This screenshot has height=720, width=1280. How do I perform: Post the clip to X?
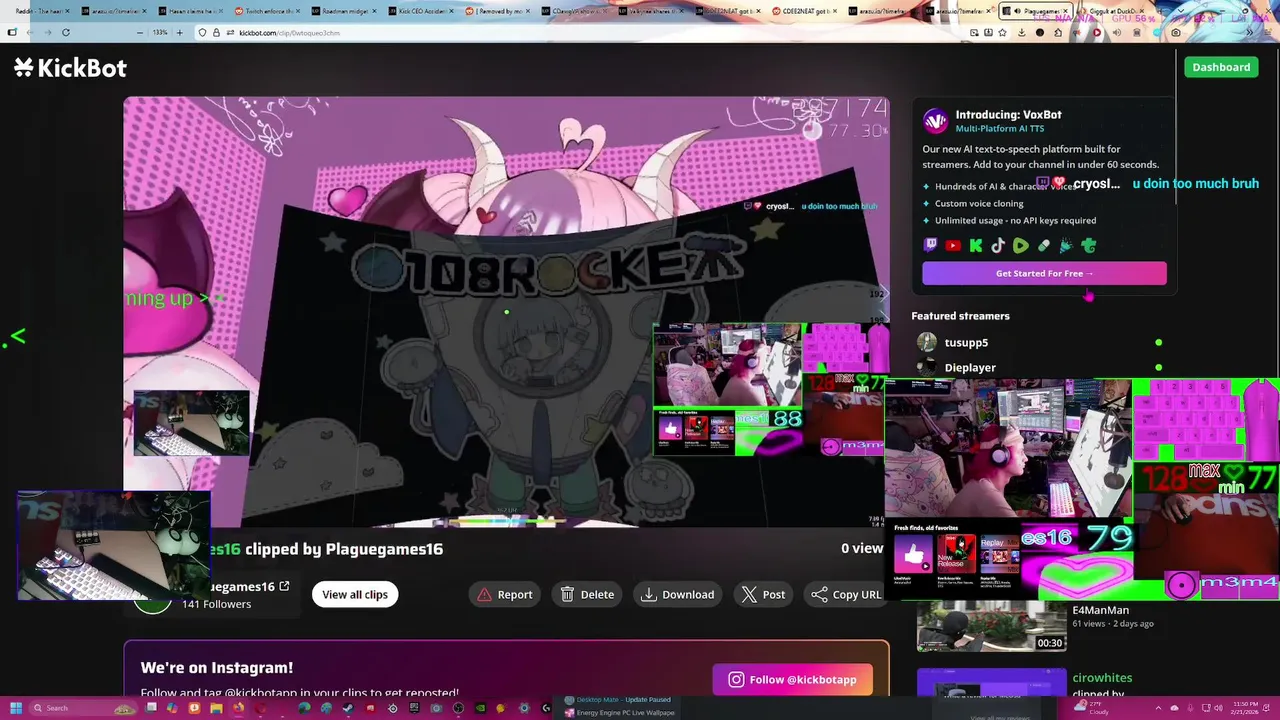tap(763, 594)
